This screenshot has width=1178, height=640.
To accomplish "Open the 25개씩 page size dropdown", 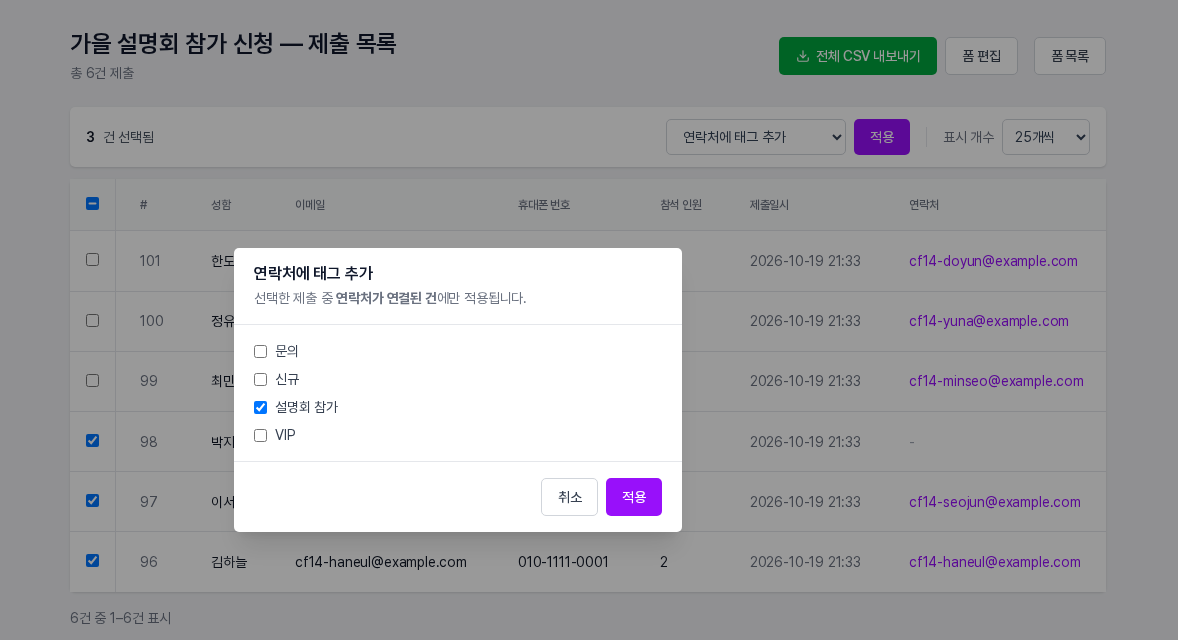I will click(1046, 137).
